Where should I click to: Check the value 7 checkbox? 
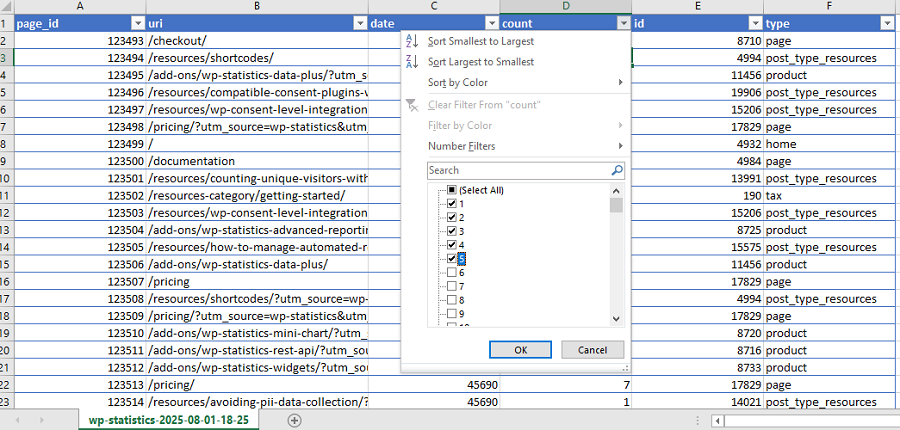[452, 286]
